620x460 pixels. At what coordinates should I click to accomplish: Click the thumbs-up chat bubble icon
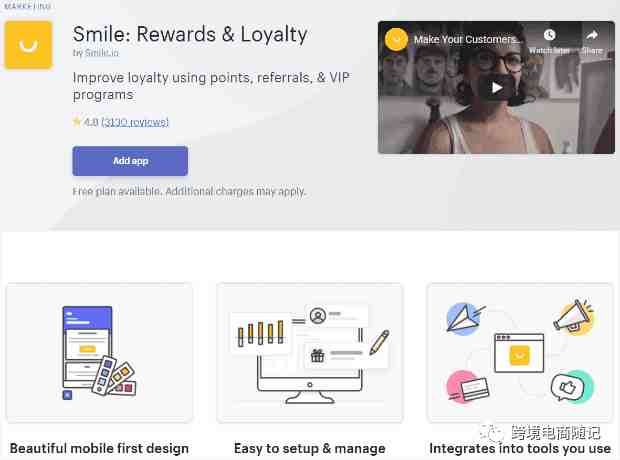point(572,386)
